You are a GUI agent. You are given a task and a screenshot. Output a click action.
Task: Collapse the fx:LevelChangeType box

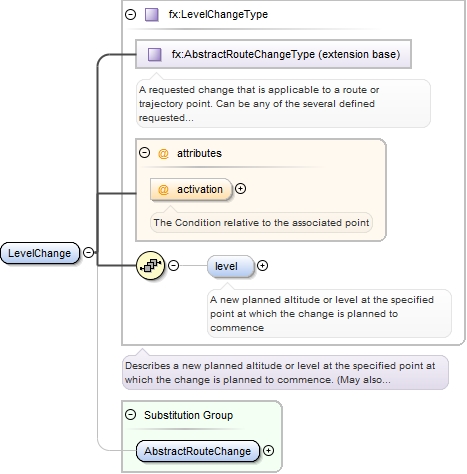click(x=130, y=14)
